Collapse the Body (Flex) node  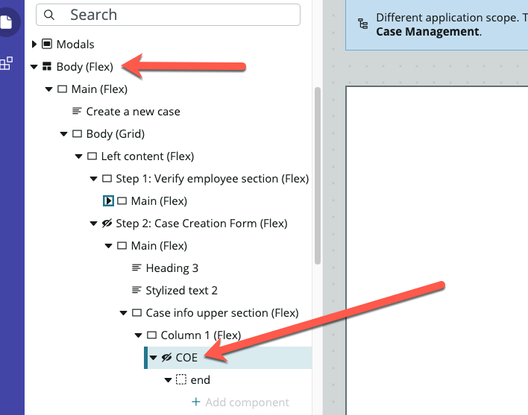pyautogui.click(x=34, y=67)
